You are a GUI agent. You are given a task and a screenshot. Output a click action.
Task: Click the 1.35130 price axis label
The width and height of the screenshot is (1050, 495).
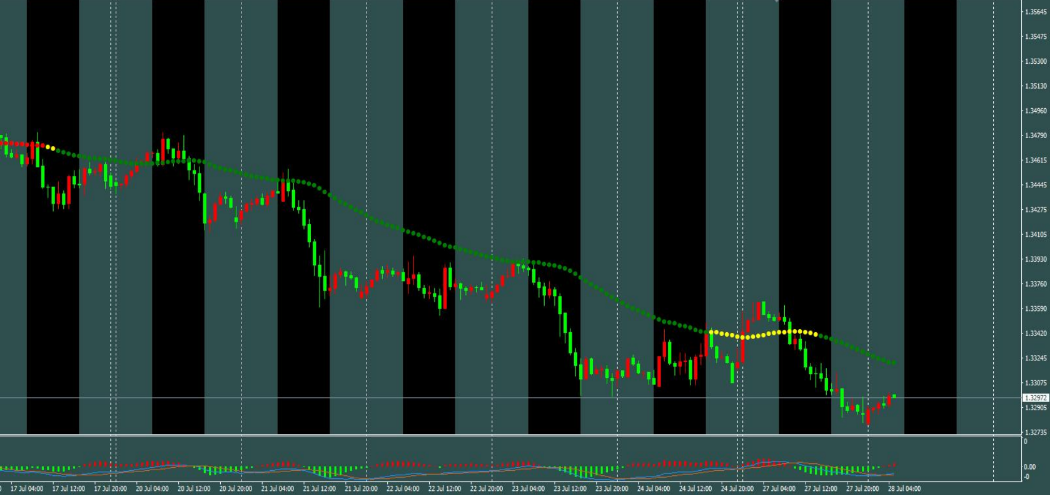click(x=1036, y=86)
